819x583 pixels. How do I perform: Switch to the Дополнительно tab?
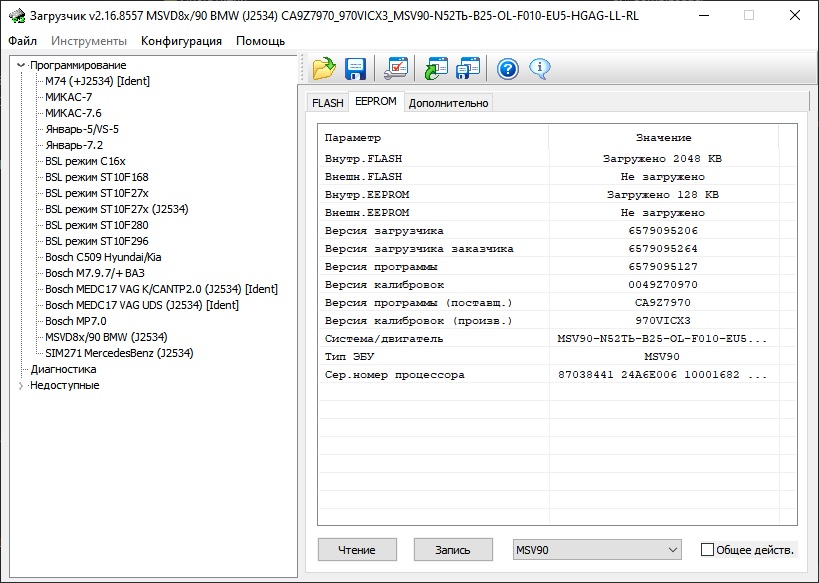[x=448, y=103]
